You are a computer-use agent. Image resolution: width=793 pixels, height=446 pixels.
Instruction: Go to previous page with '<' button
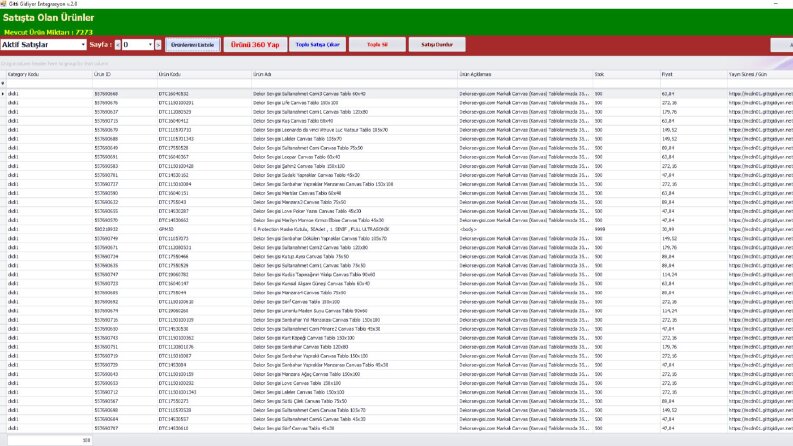click(117, 45)
